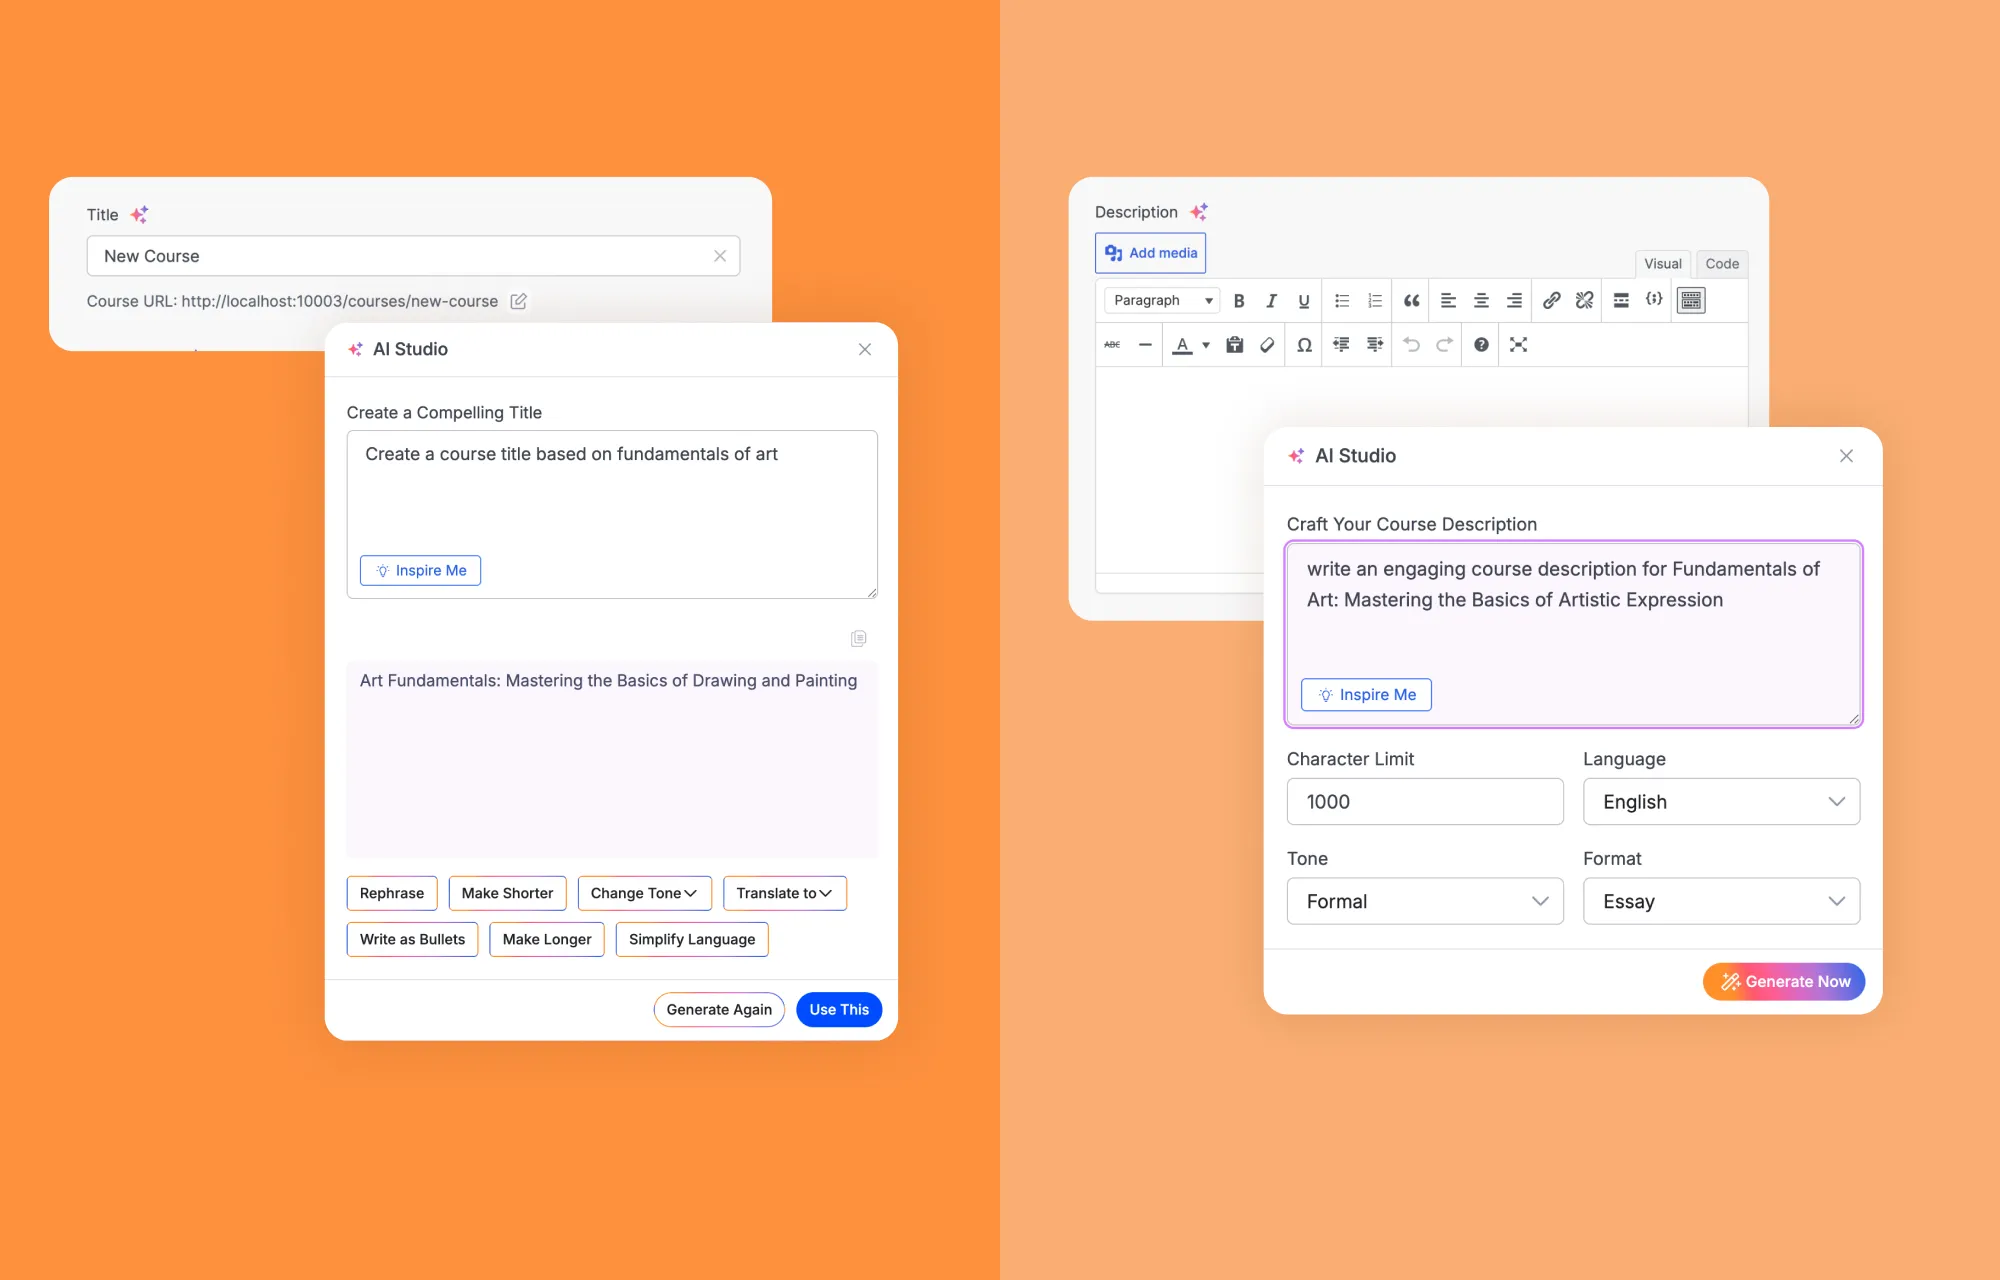This screenshot has height=1280, width=2000.
Task: Open the Paragraph format dropdown
Action: coord(1162,300)
